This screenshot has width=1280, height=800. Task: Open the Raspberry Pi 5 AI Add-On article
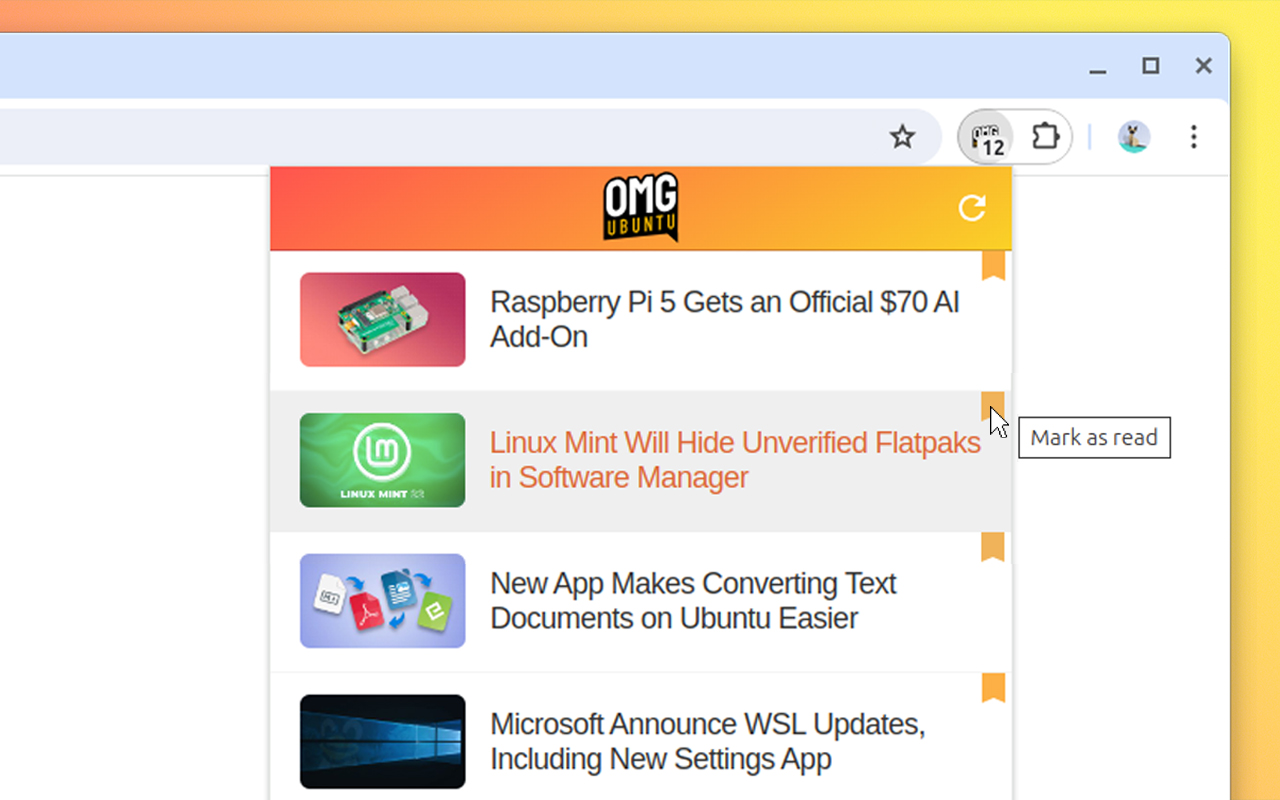[x=723, y=319]
